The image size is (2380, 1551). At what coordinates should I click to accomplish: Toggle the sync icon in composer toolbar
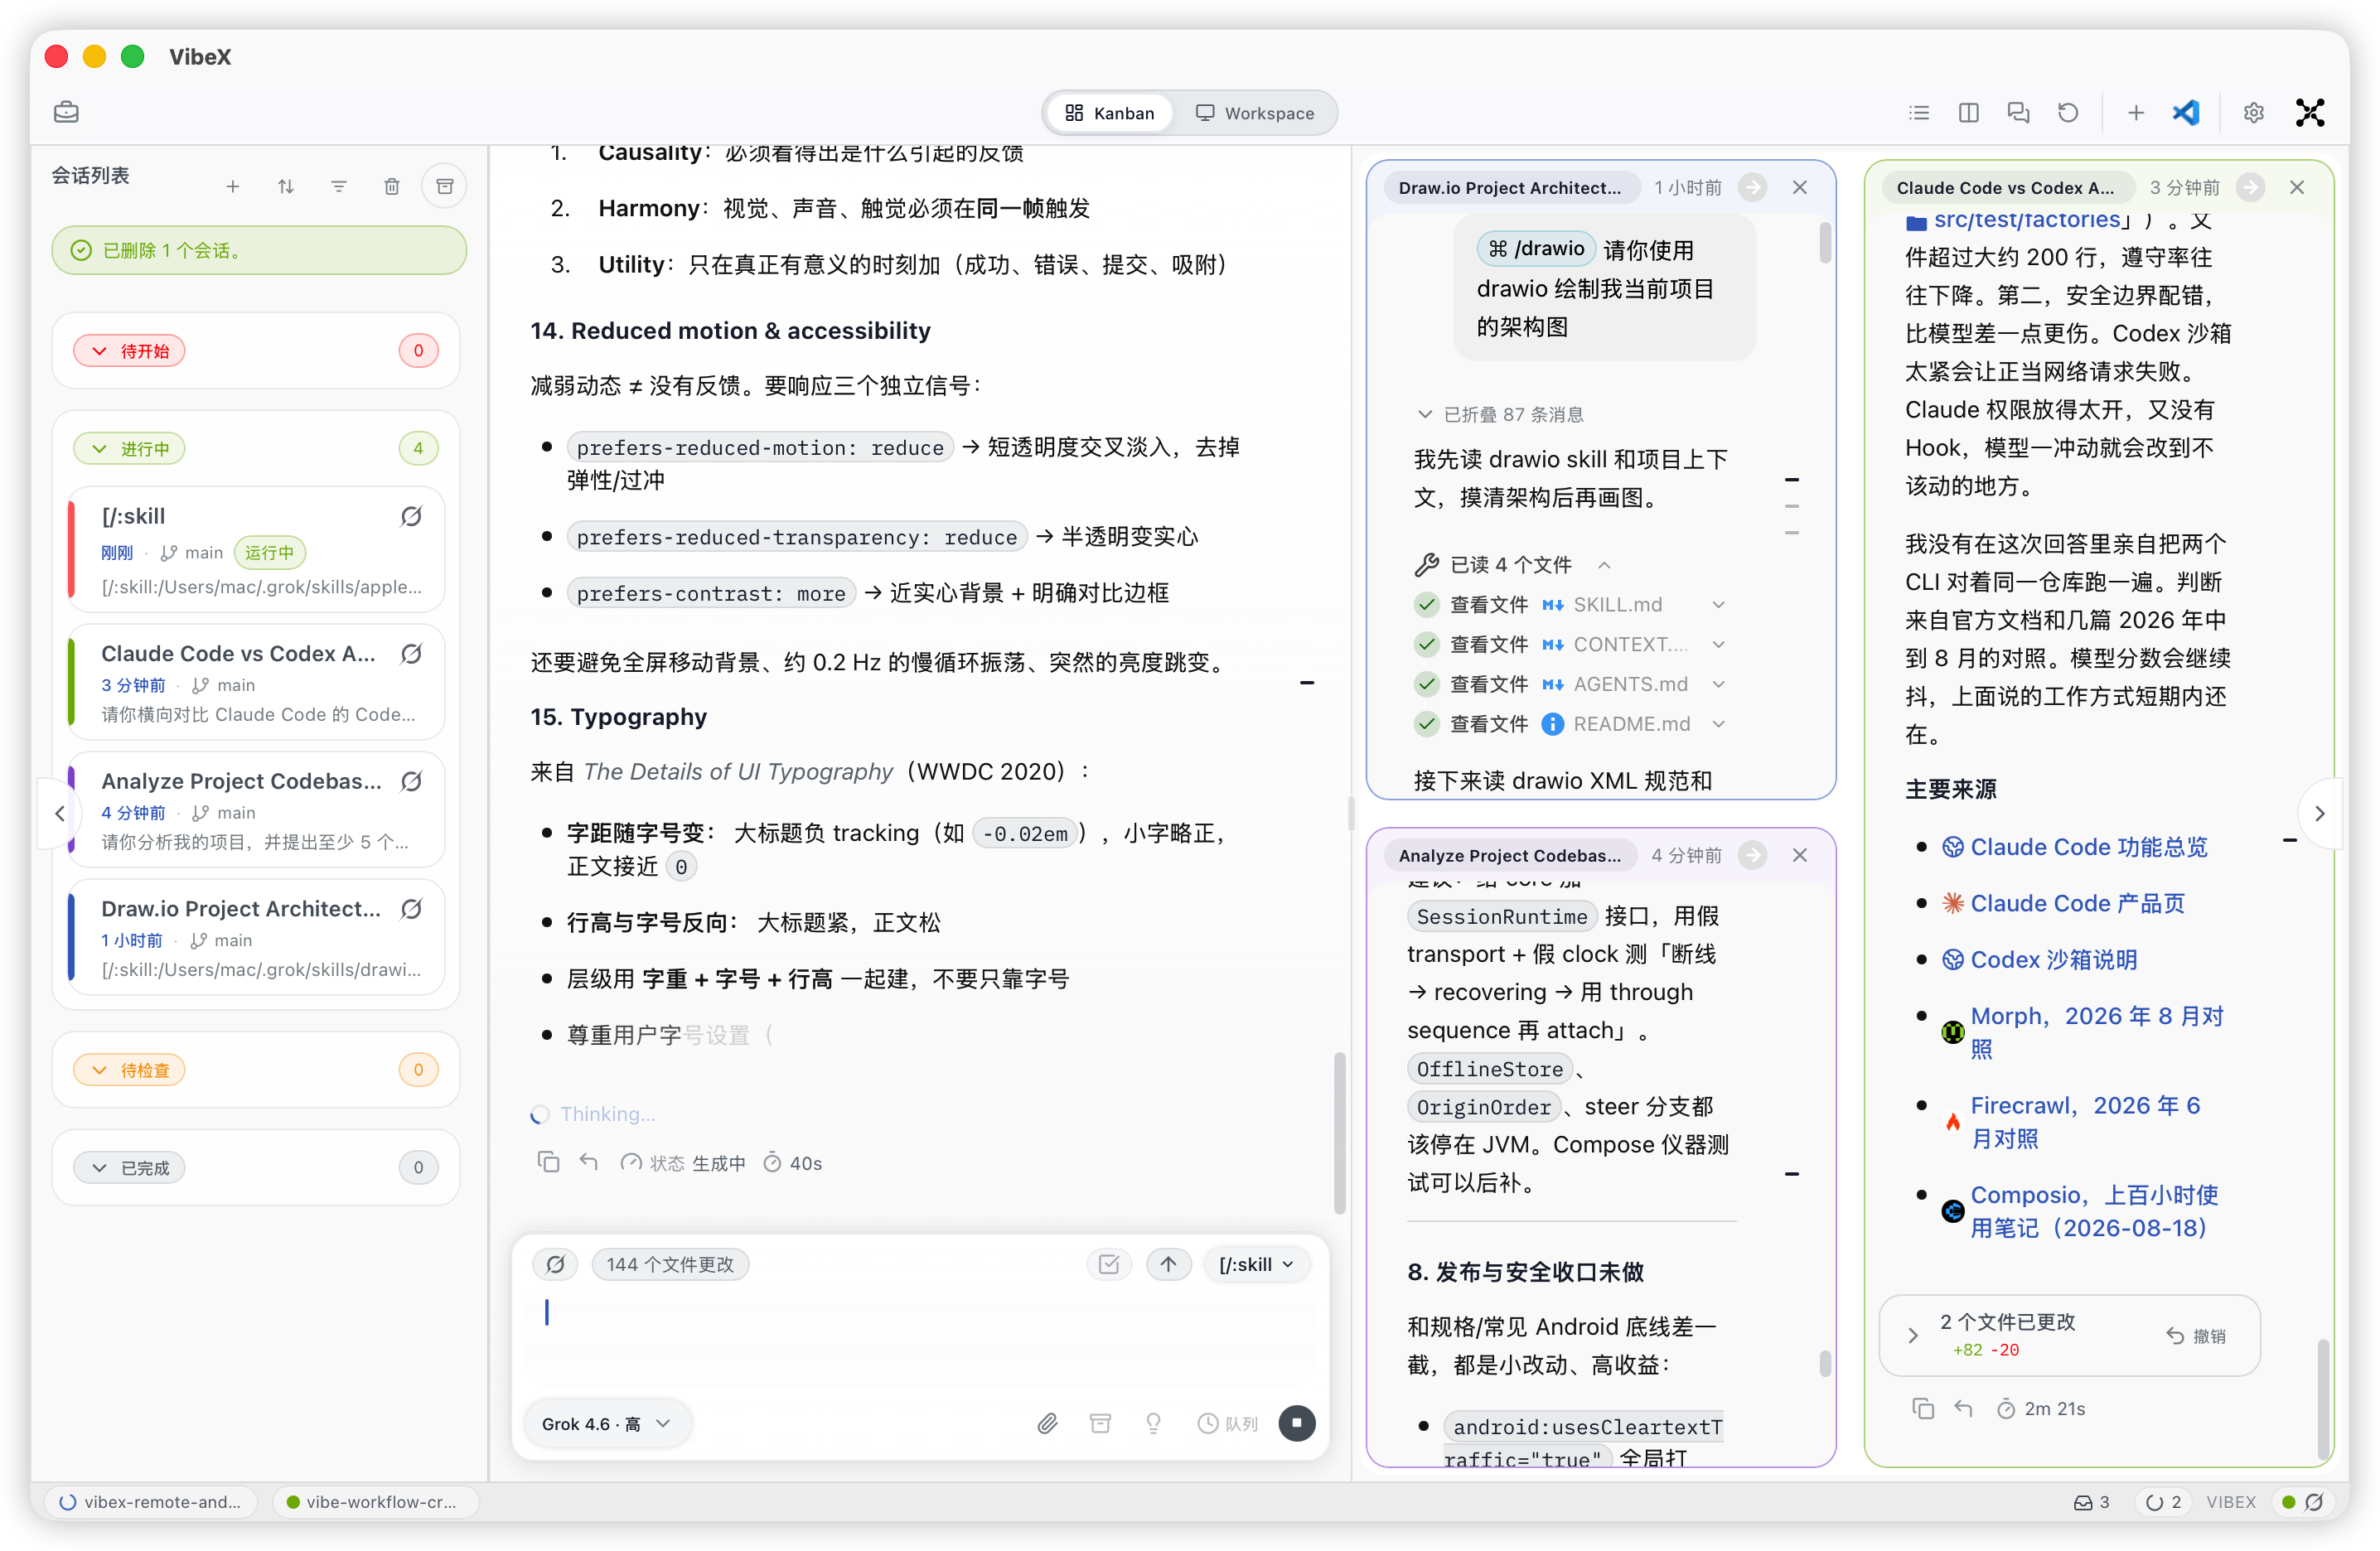[x=555, y=1264]
